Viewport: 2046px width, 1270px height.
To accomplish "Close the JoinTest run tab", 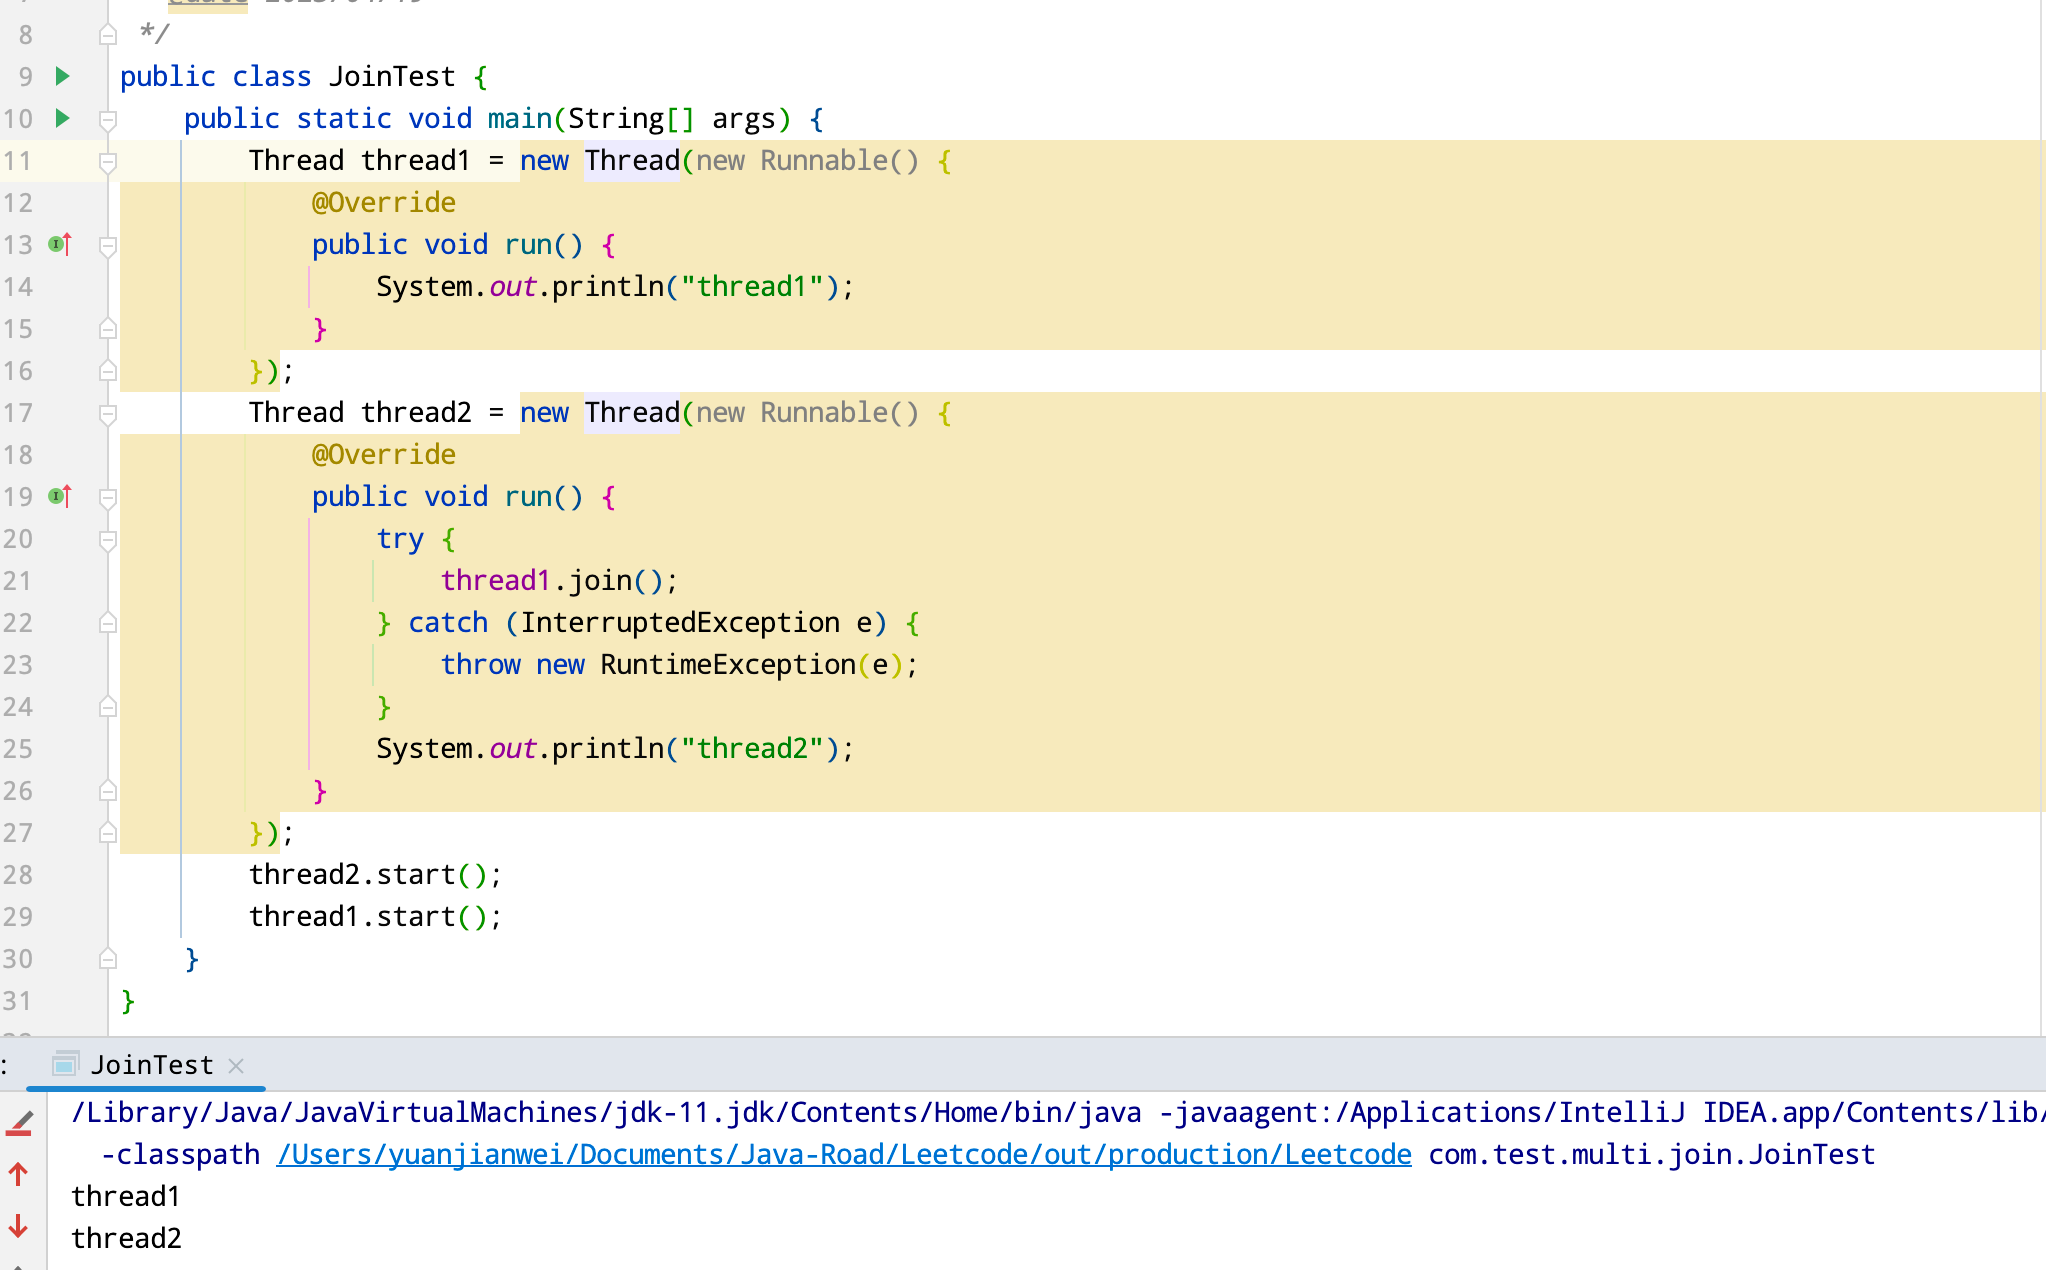I will click(236, 1066).
